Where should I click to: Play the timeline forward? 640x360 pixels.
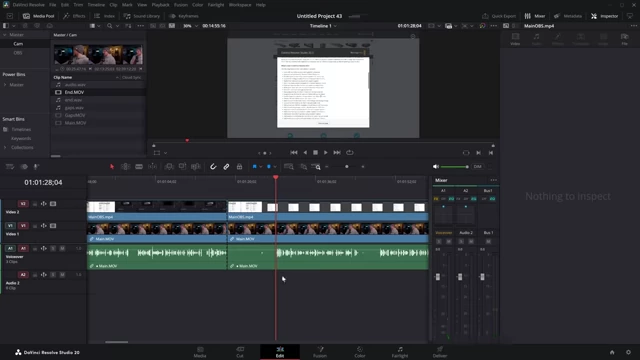pos(326,152)
